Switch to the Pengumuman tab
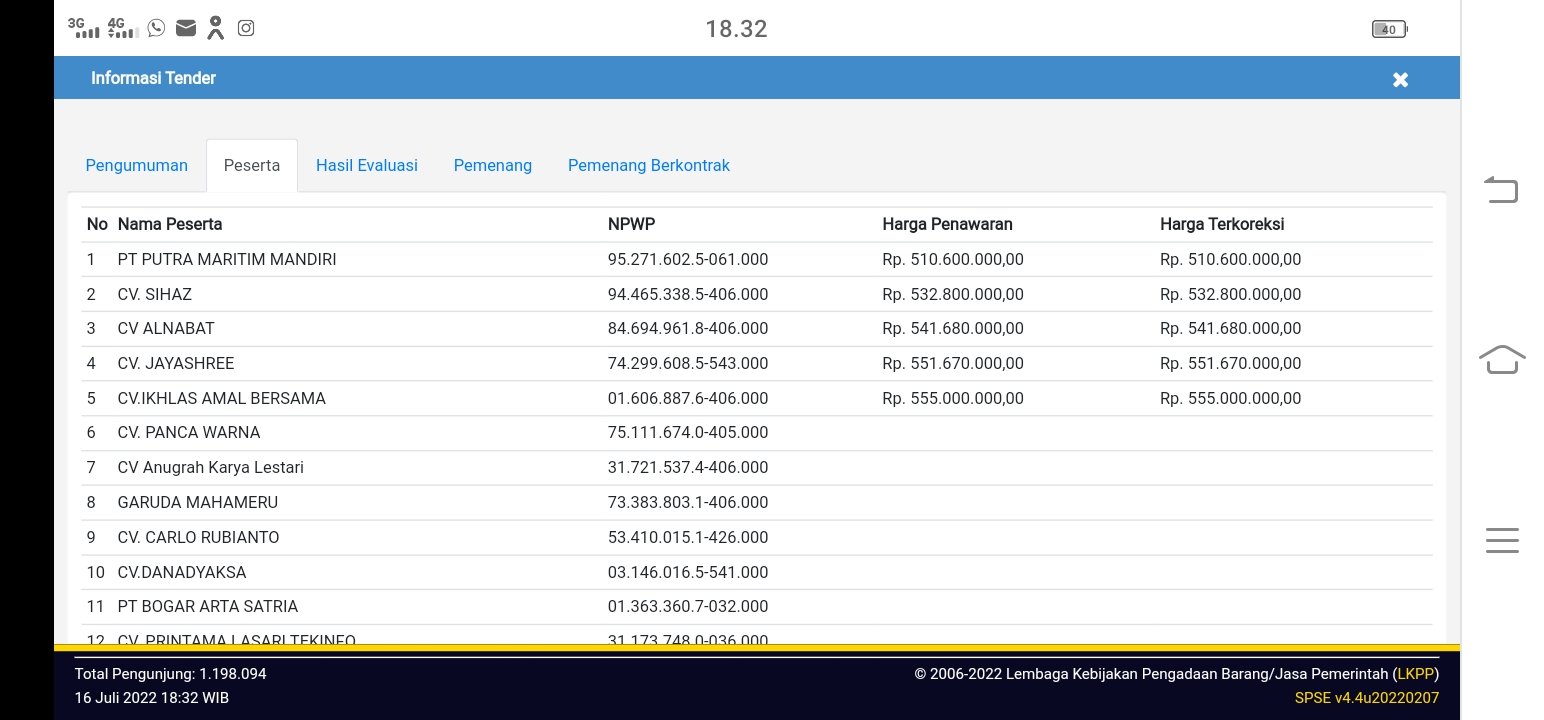Image resolution: width=1544 pixels, height=720 pixels. coord(136,166)
